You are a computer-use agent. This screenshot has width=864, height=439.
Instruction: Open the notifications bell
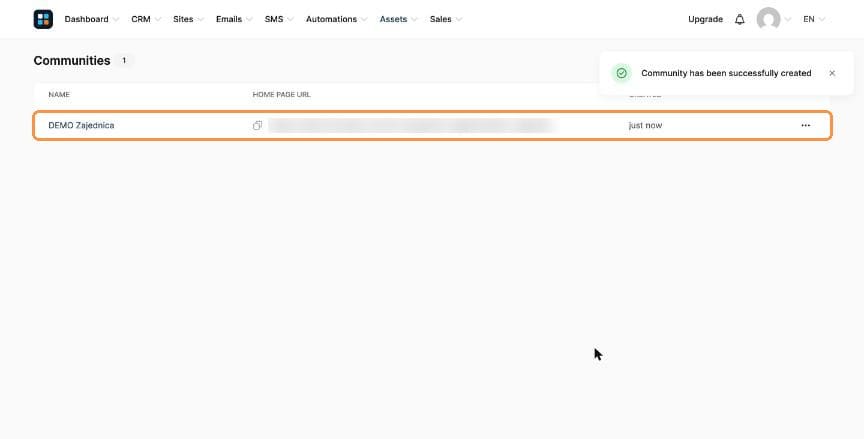pyautogui.click(x=739, y=19)
